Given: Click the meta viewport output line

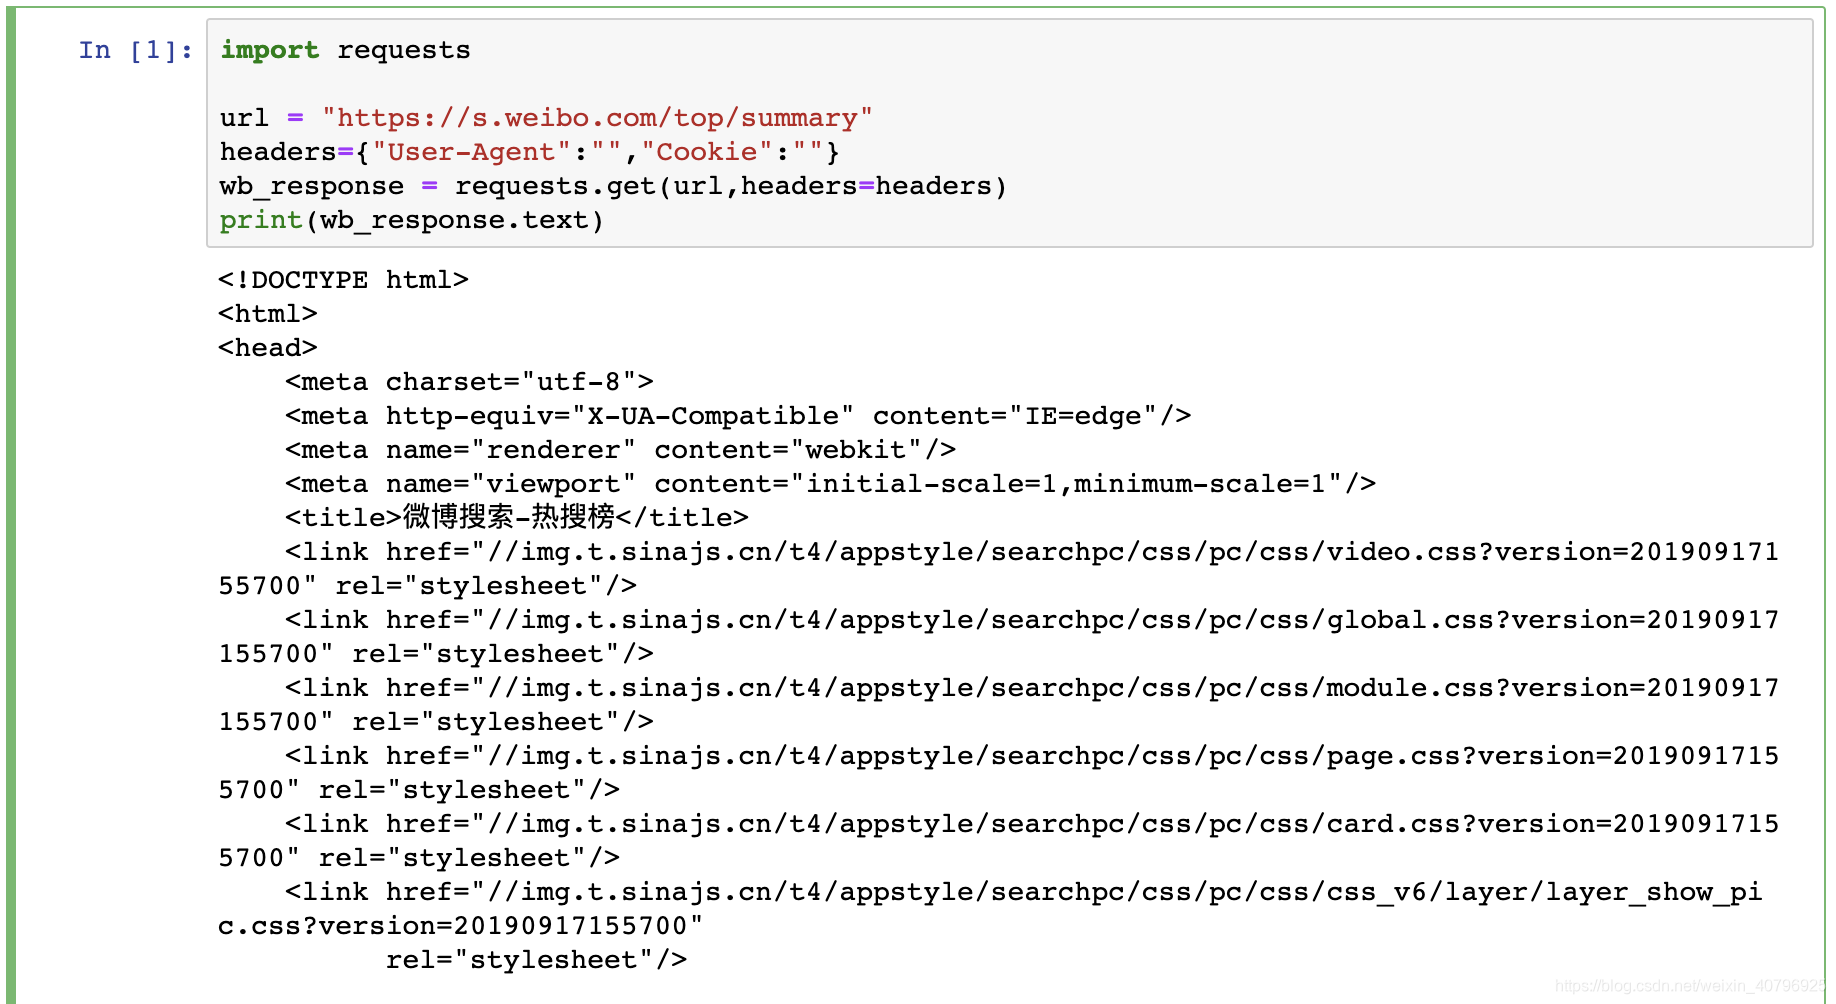Looking at the screenshot, I should [830, 484].
